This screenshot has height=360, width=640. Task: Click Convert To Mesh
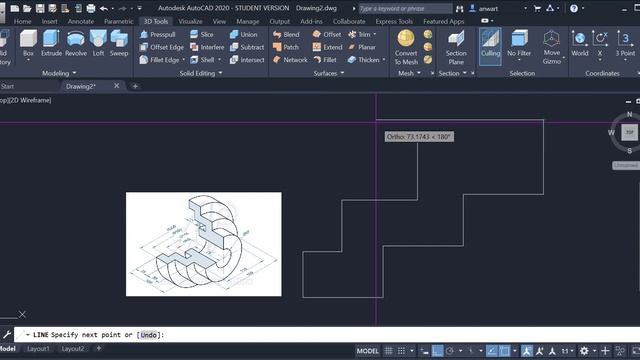pos(406,47)
